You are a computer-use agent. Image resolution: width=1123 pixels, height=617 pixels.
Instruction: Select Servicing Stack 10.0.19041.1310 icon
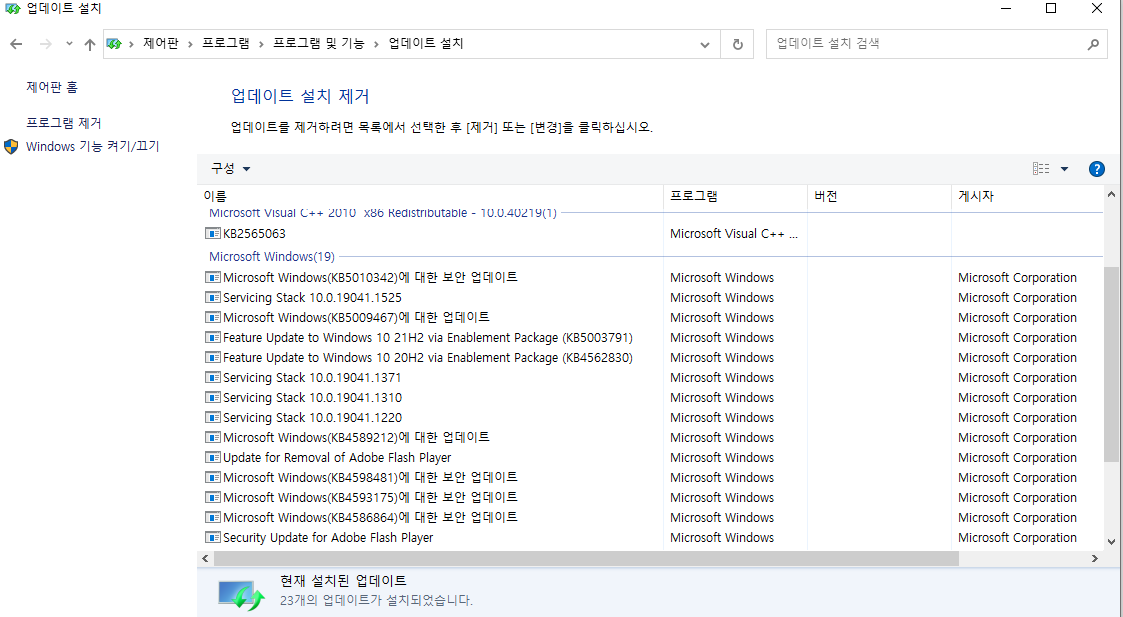(213, 398)
